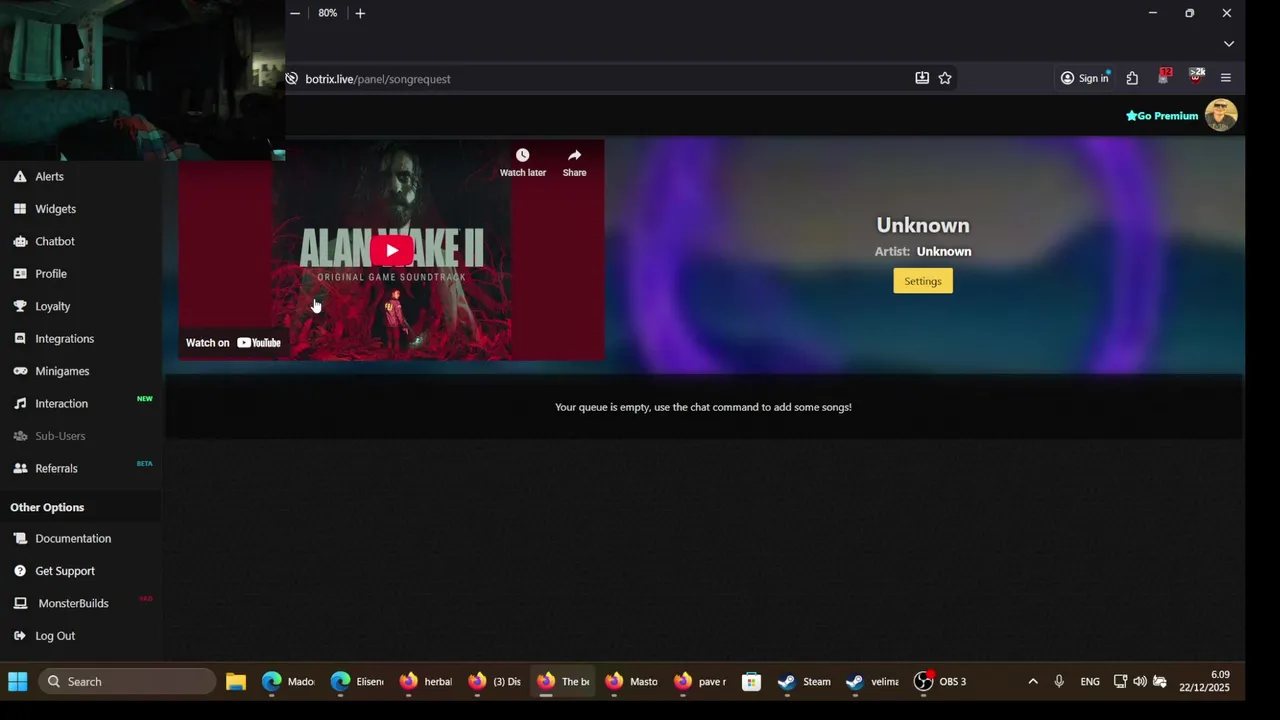
Task: Click the Firefox Sign in button
Action: coord(1086,78)
